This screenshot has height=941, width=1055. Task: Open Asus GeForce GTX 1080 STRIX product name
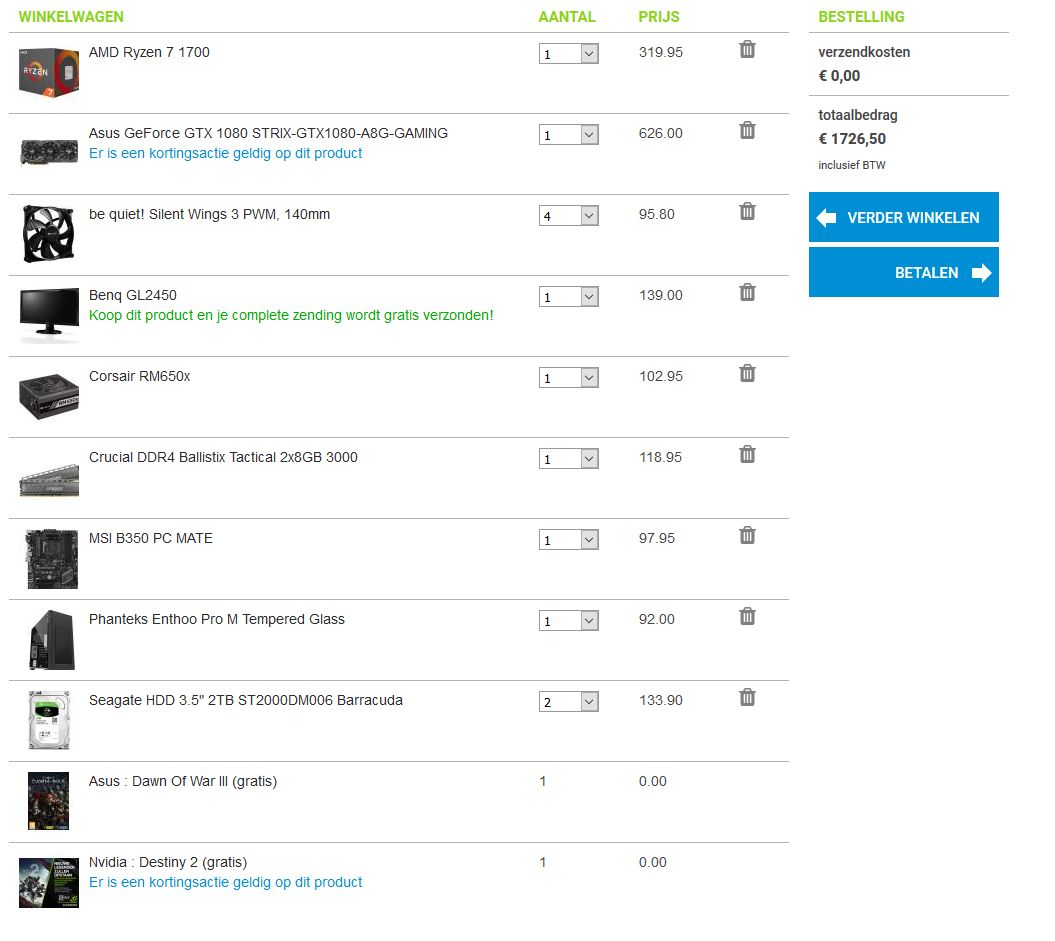(x=268, y=133)
